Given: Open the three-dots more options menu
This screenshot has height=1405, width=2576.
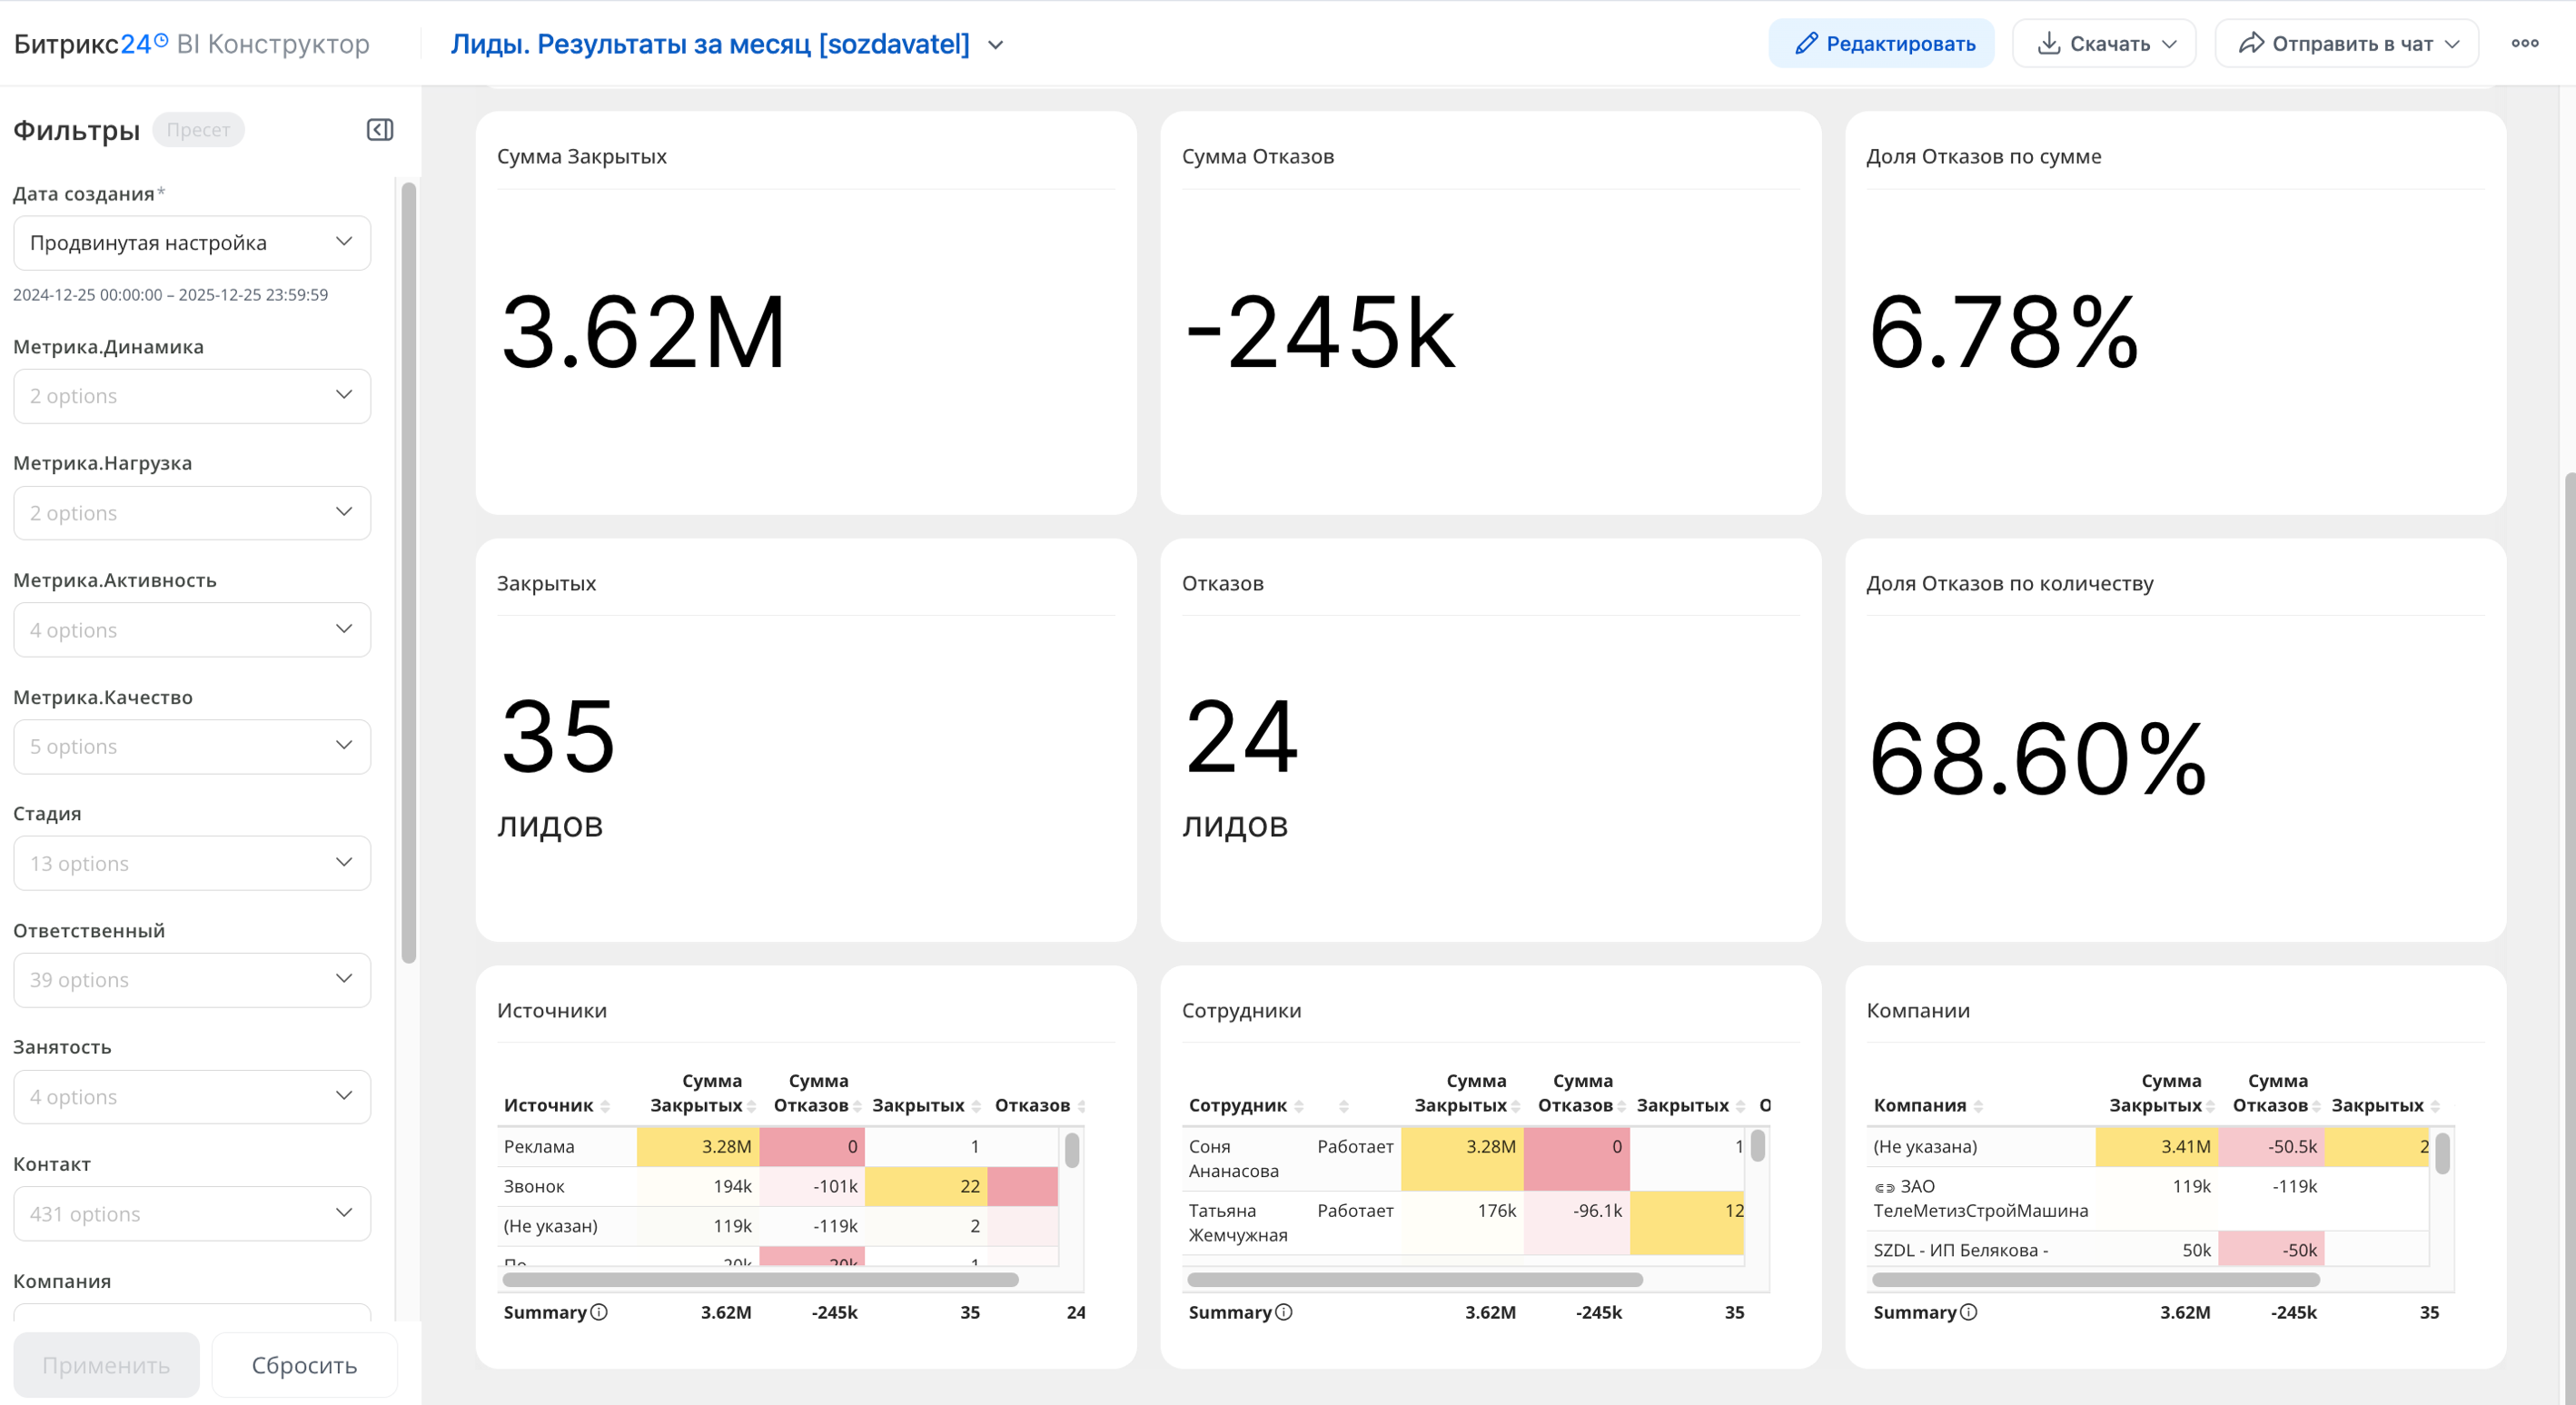Looking at the screenshot, I should (x=2524, y=43).
